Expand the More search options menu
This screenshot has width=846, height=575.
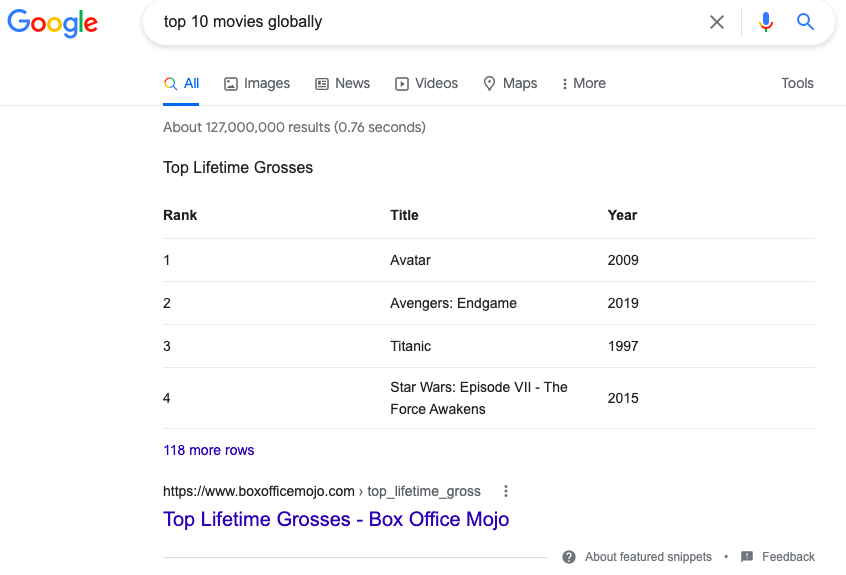point(584,84)
